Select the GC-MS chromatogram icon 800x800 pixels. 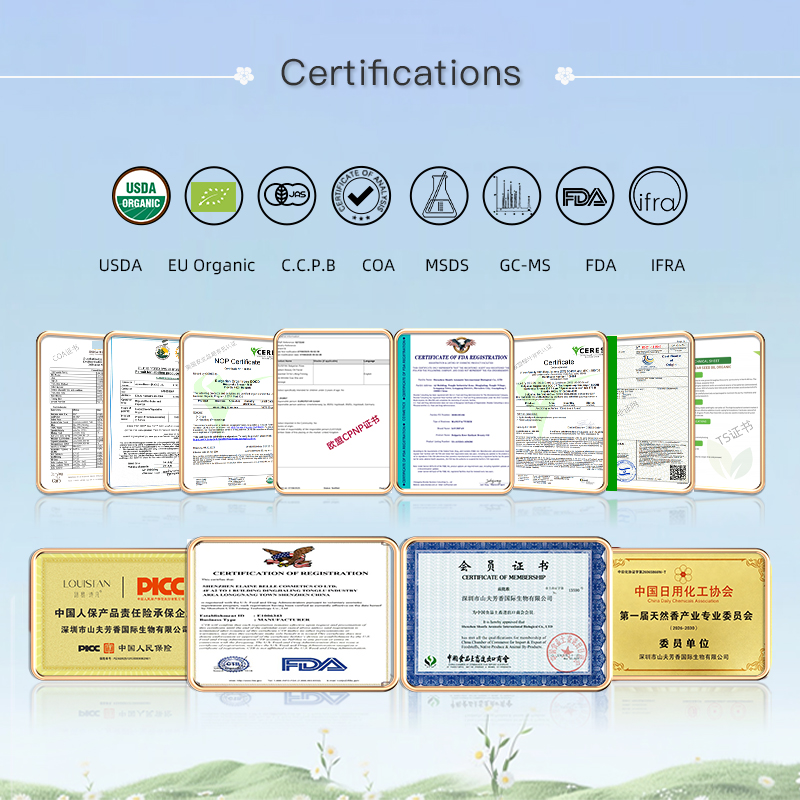[512, 195]
